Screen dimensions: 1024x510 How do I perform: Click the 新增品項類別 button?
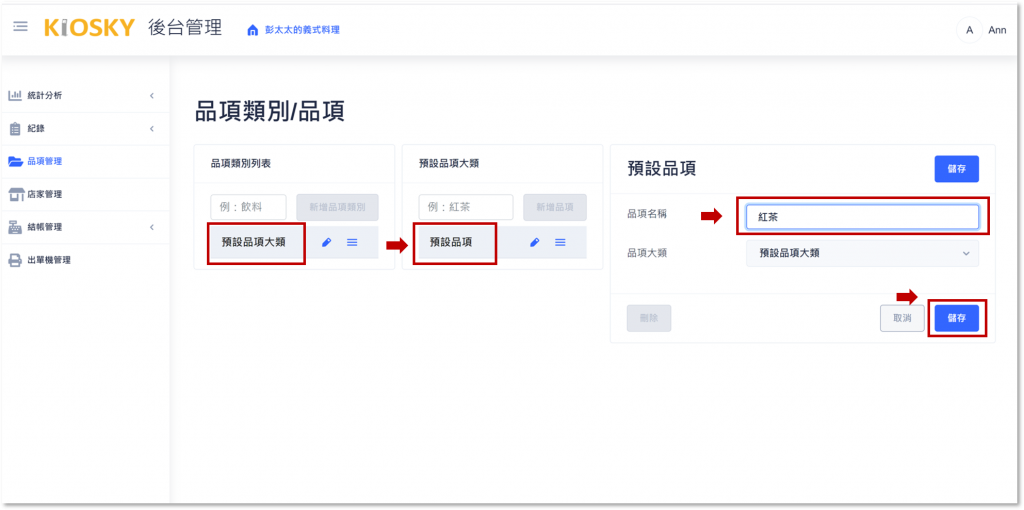pos(337,207)
